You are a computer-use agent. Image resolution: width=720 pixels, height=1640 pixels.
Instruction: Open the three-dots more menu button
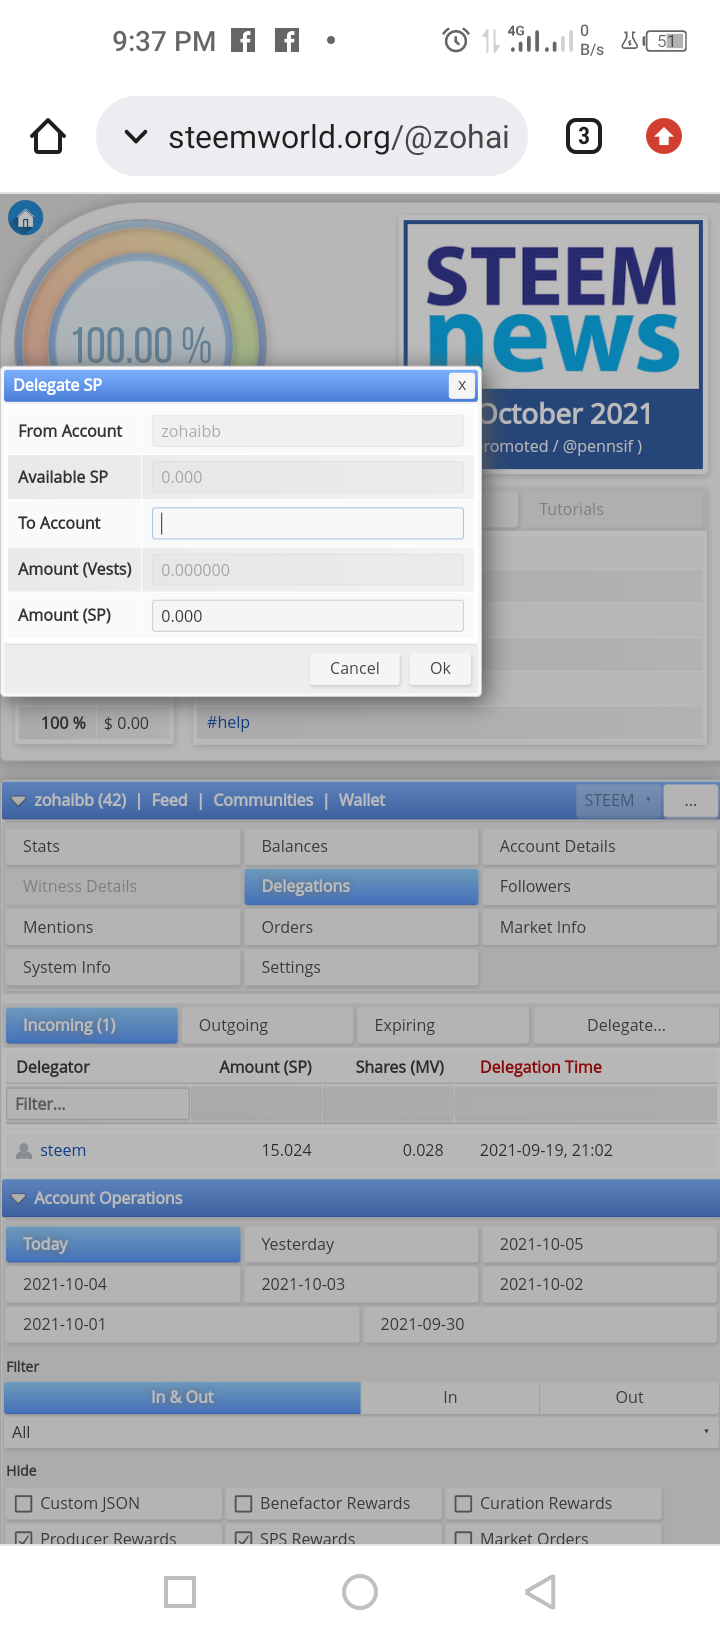tap(691, 801)
